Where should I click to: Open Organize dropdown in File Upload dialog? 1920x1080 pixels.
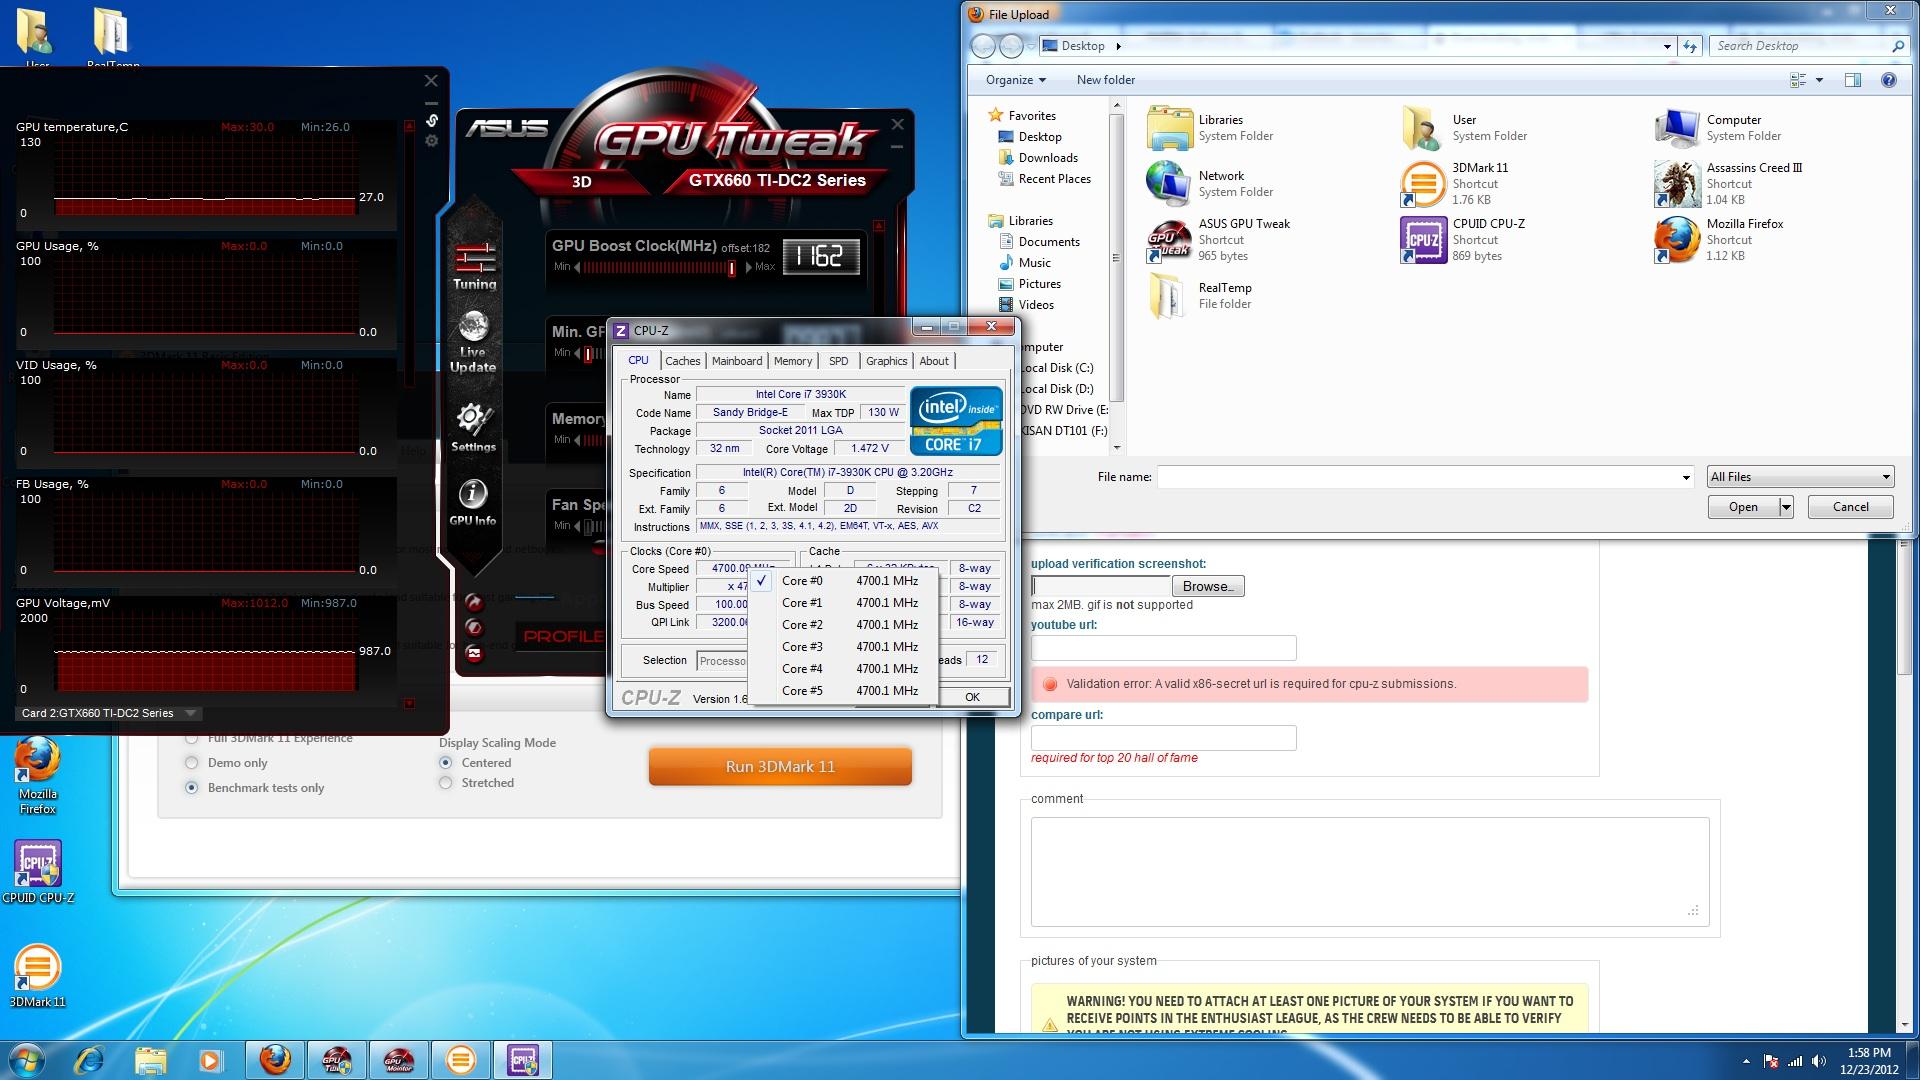click(x=1016, y=80)
